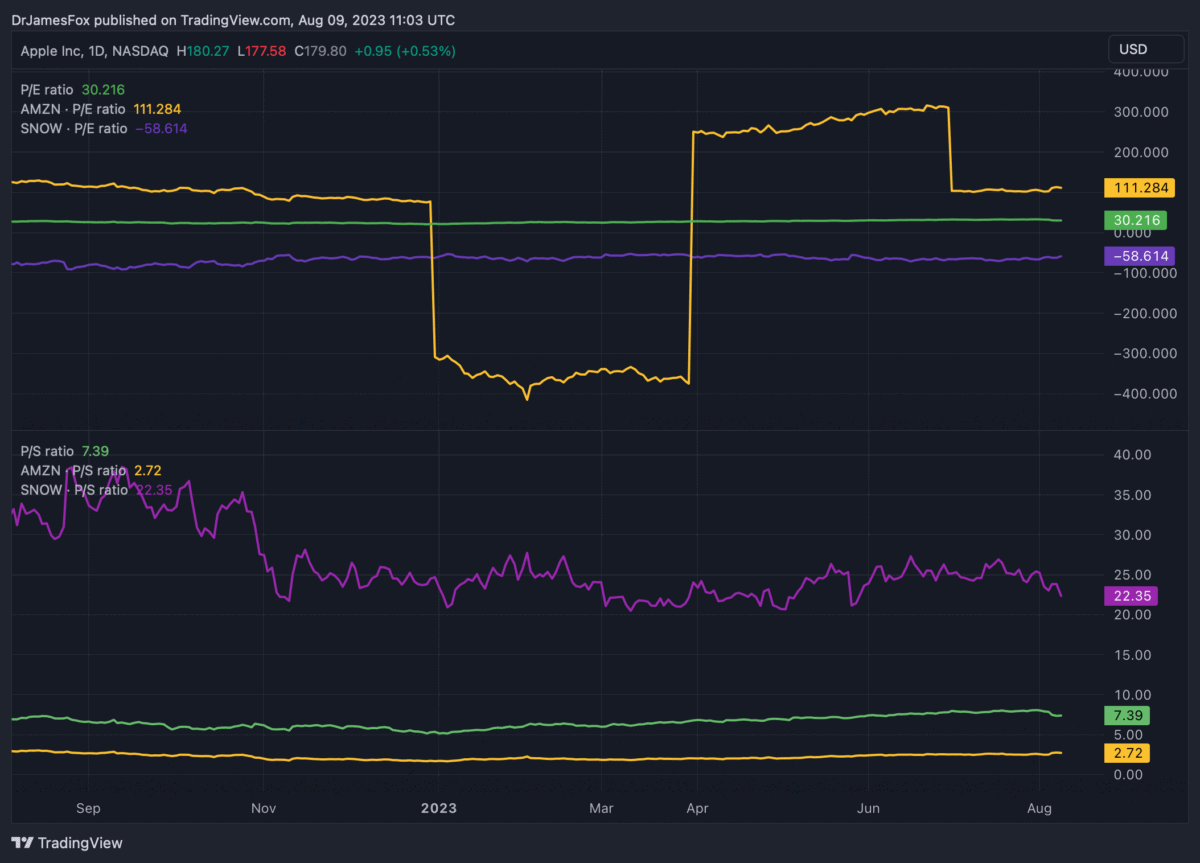Click the yellow 2.72 price tag
This screenshot has width=1200, height=863.
coord(1126,751)
